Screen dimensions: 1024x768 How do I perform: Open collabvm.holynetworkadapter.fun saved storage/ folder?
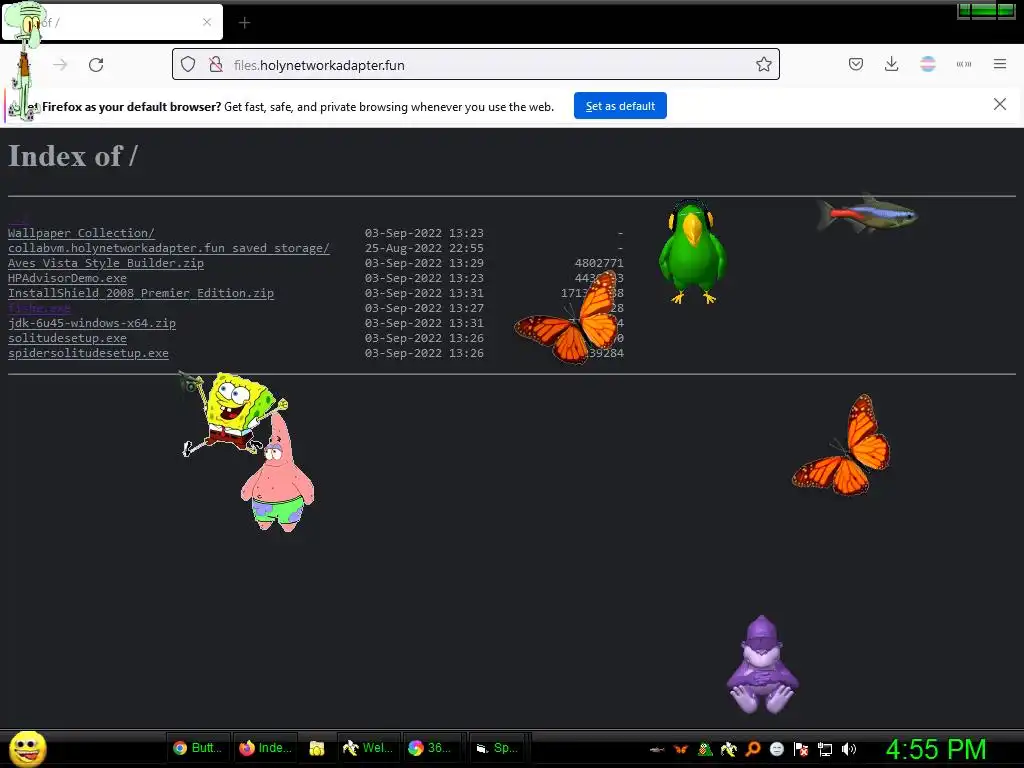(x=168, y=248)
